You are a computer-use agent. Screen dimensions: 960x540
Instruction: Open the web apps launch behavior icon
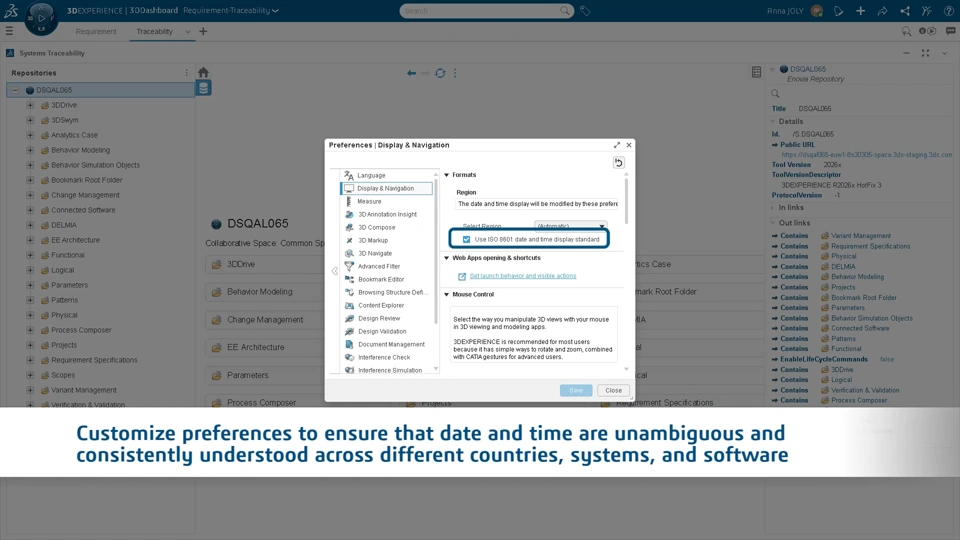pos(462,276)
